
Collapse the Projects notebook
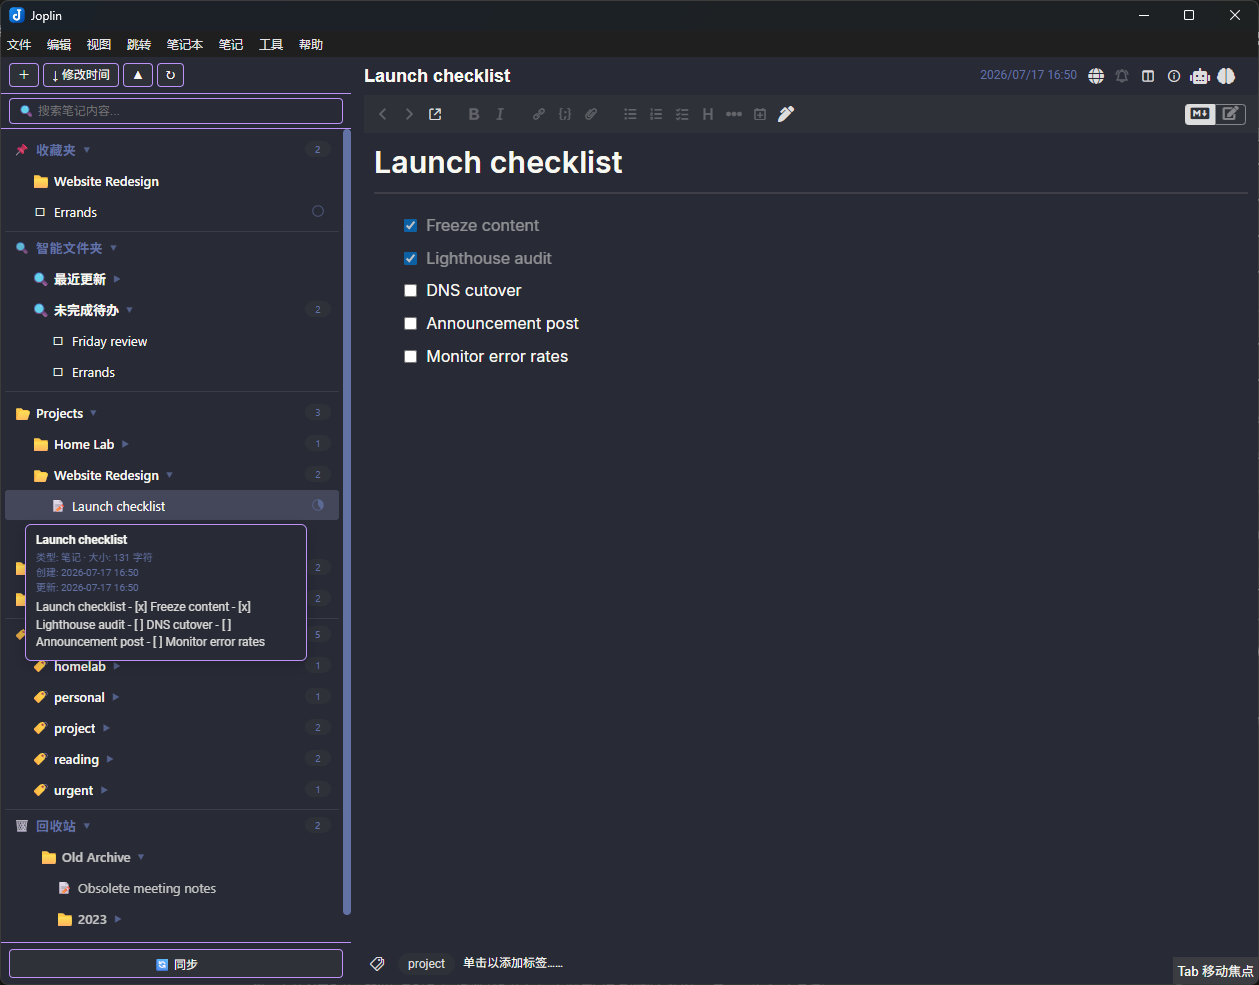tap(94, 413)
